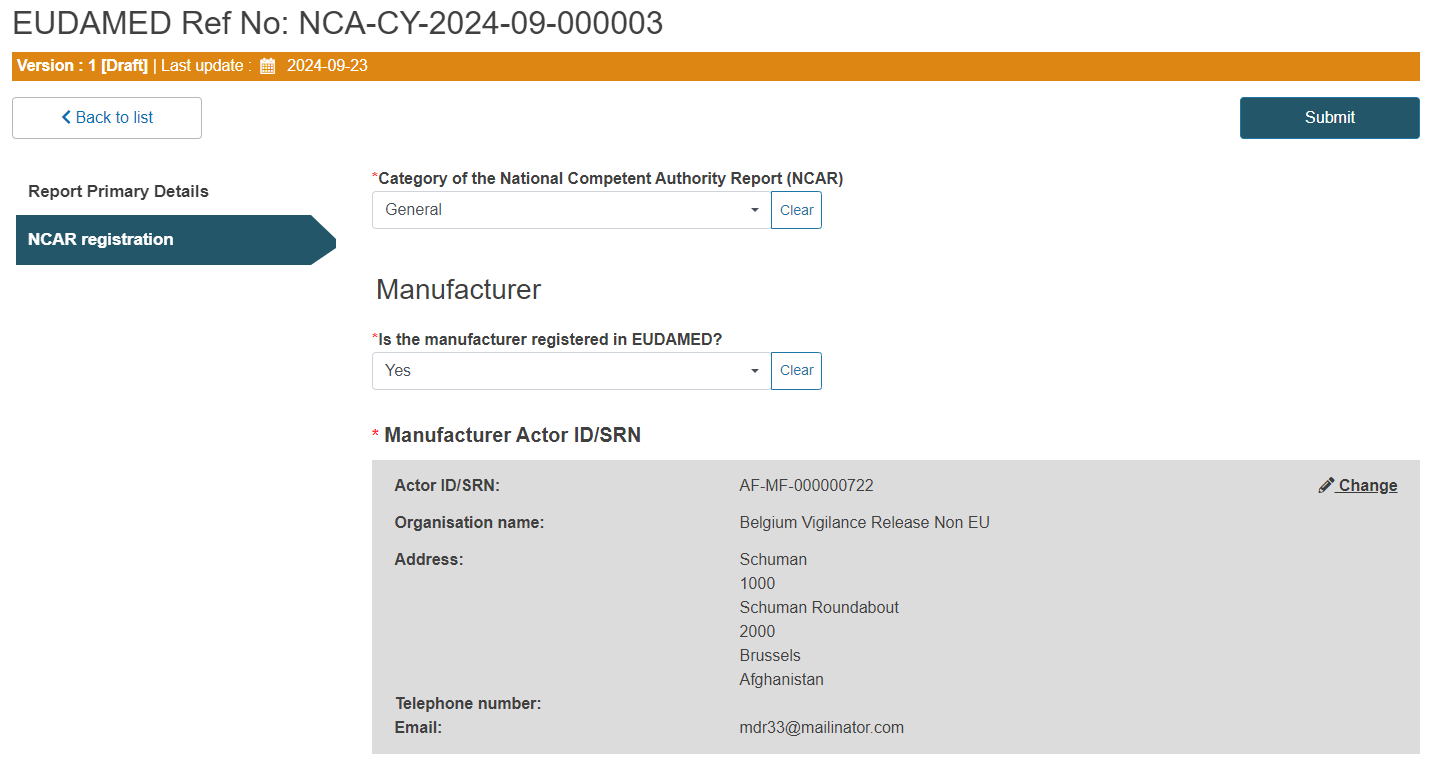1430x768 pixels.
Task: Open the Report Primary Details section
Action: coord(118,191)
